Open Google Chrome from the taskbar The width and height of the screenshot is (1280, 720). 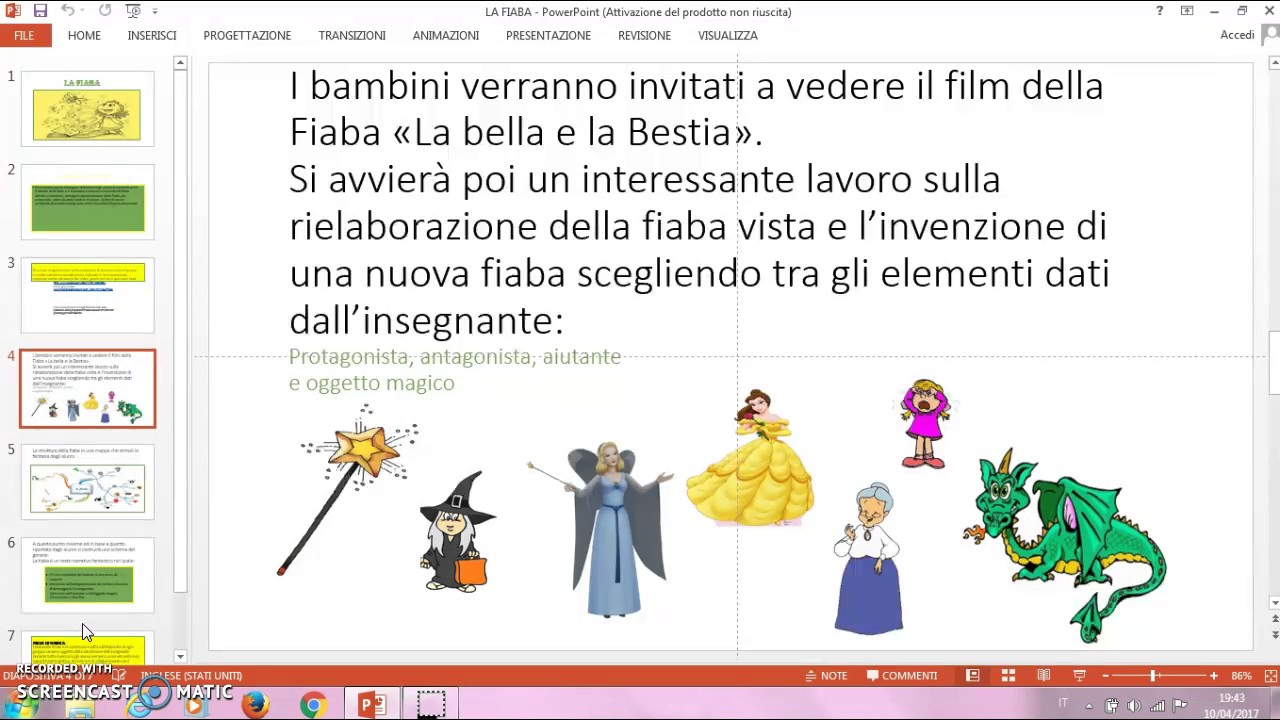click(x=313, y=705)
